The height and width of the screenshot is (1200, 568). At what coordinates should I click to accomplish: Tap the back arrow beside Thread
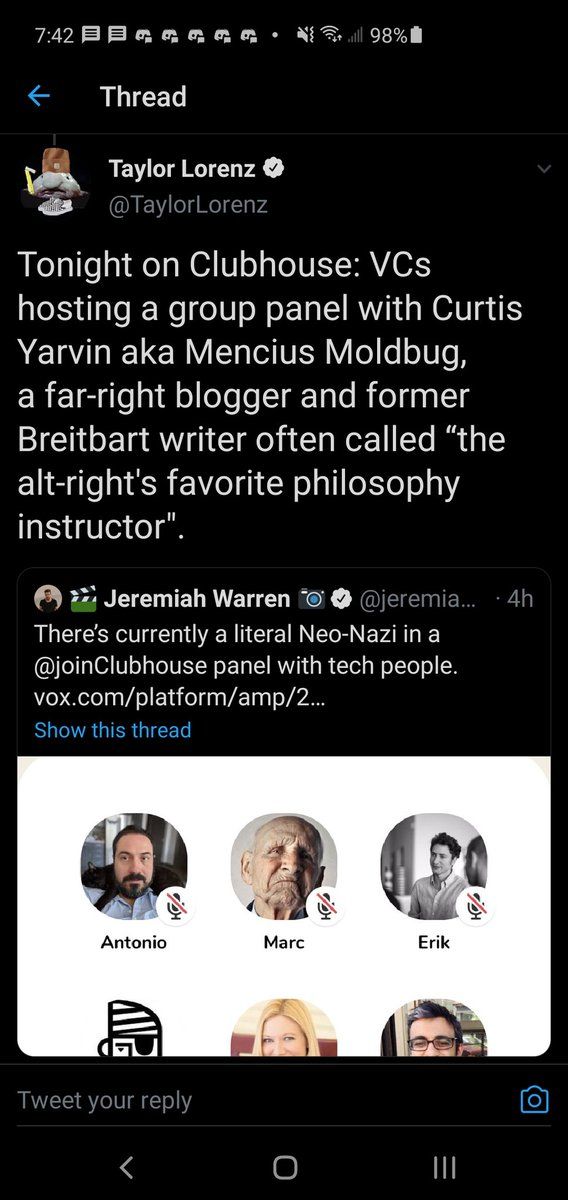point(38,96)
